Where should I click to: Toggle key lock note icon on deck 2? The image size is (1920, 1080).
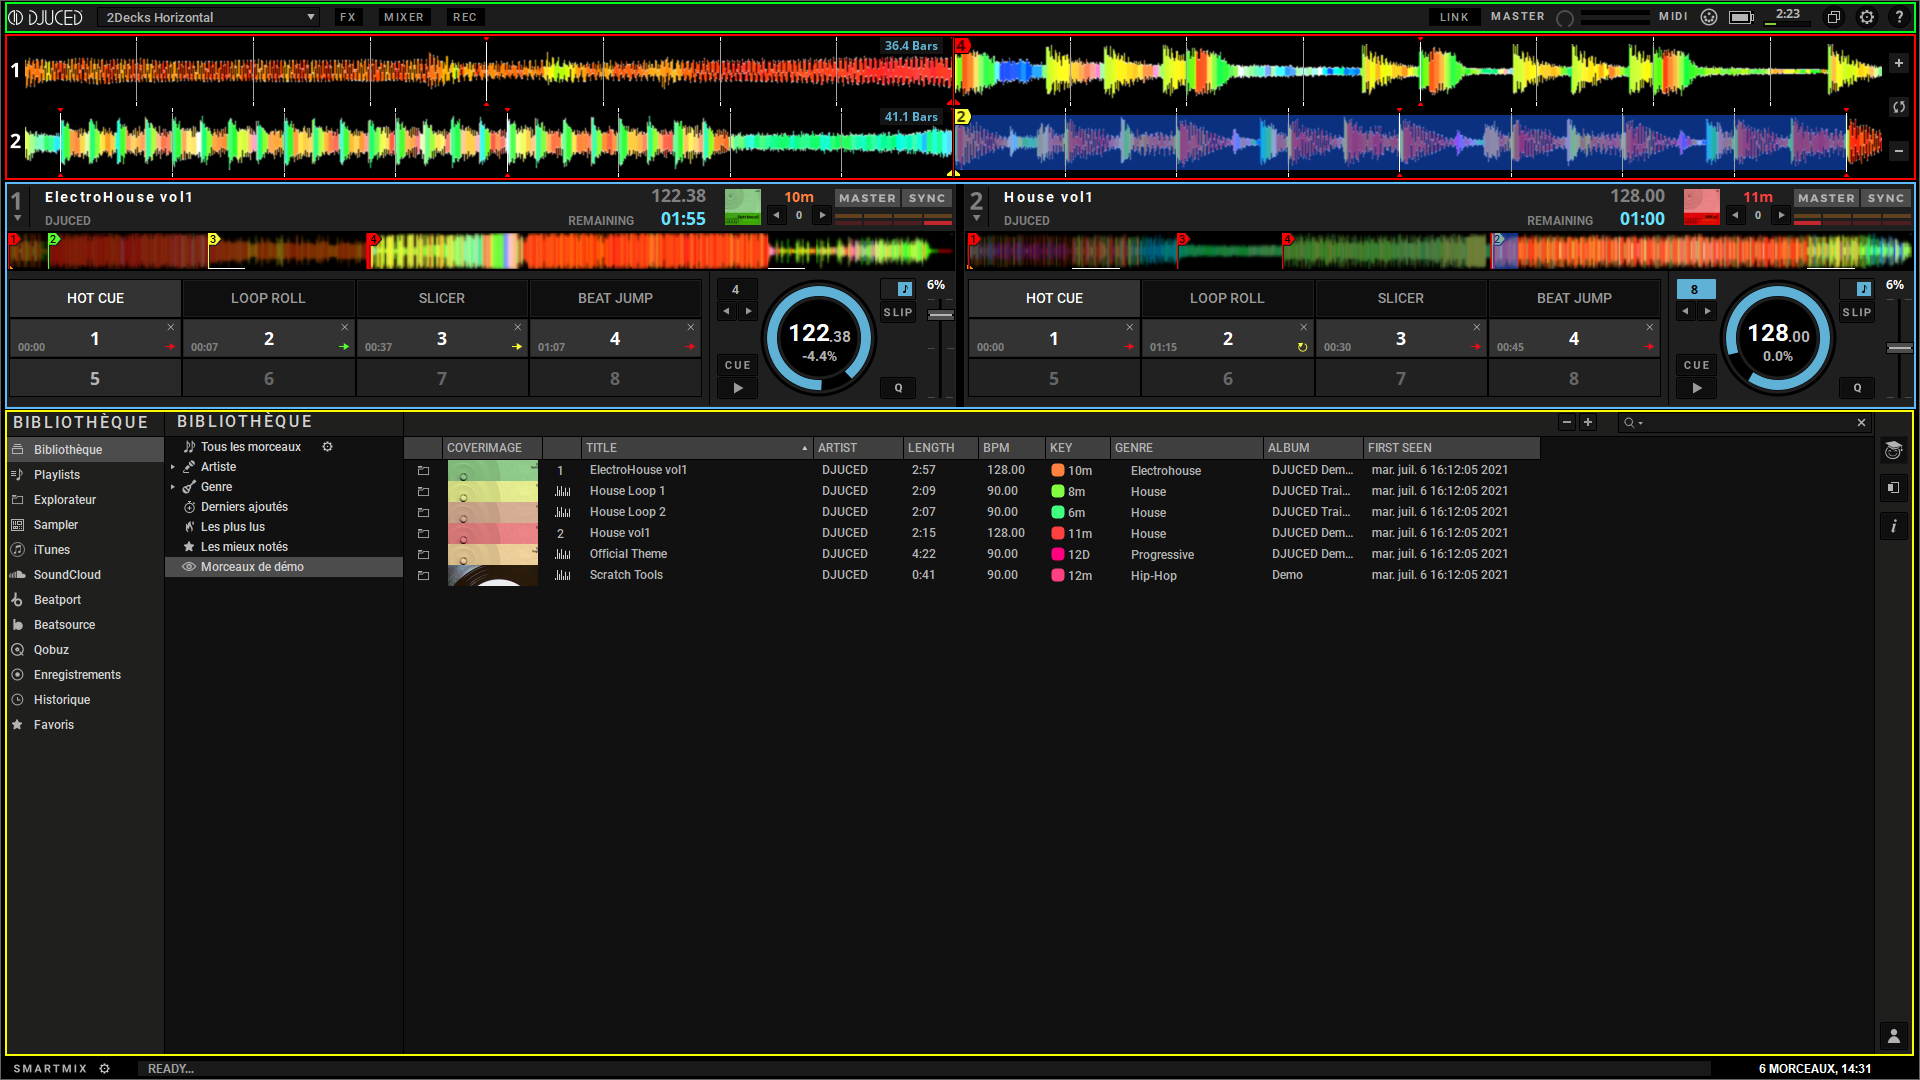point(1863,289)
